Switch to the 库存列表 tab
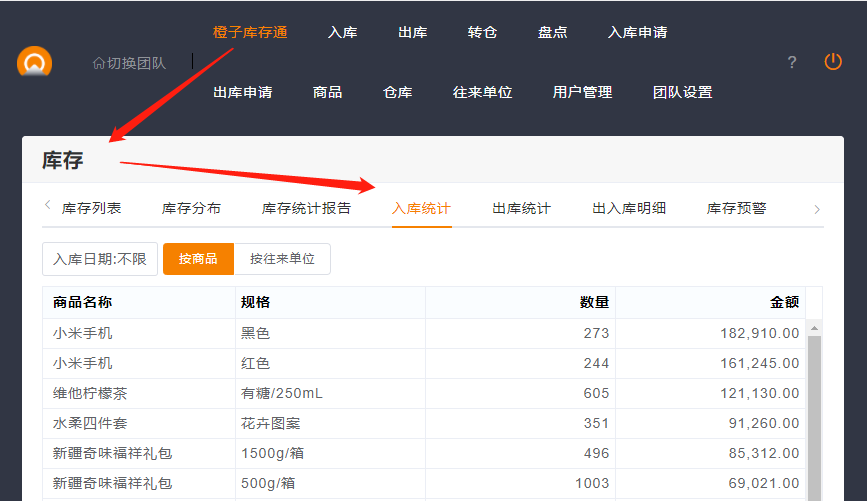 (x=92, y=209)
